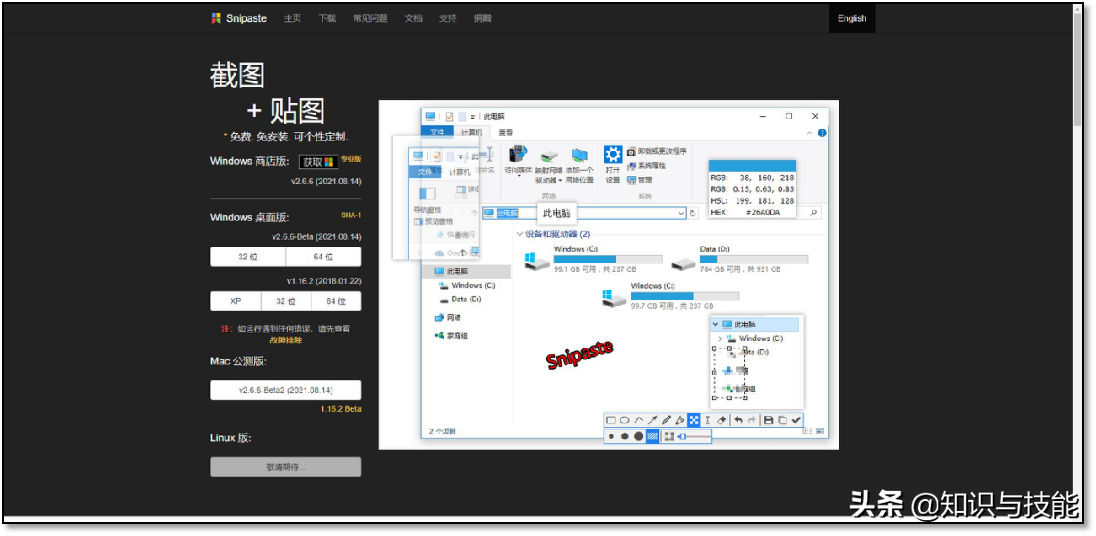Click the 获取 Windows store button
The image size is (1096, 536).
tap(318, 161)
